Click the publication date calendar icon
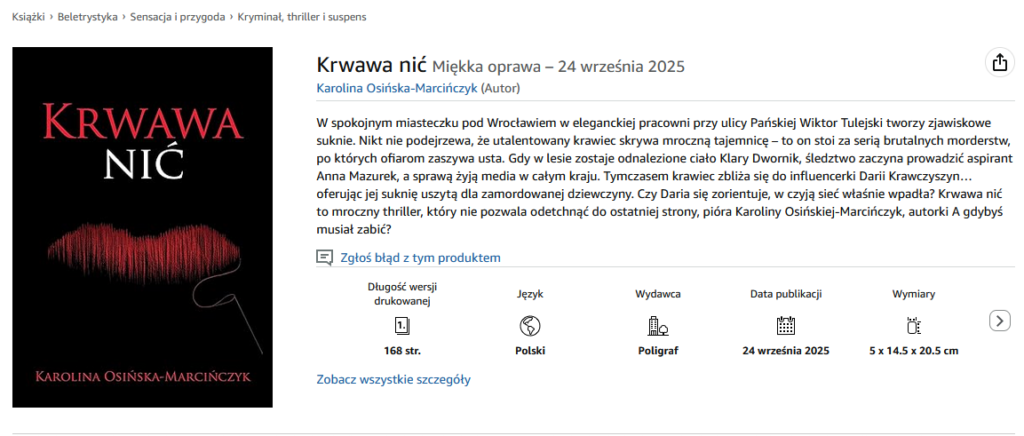Screen dimensions: 1024x436 click(786, 325)
